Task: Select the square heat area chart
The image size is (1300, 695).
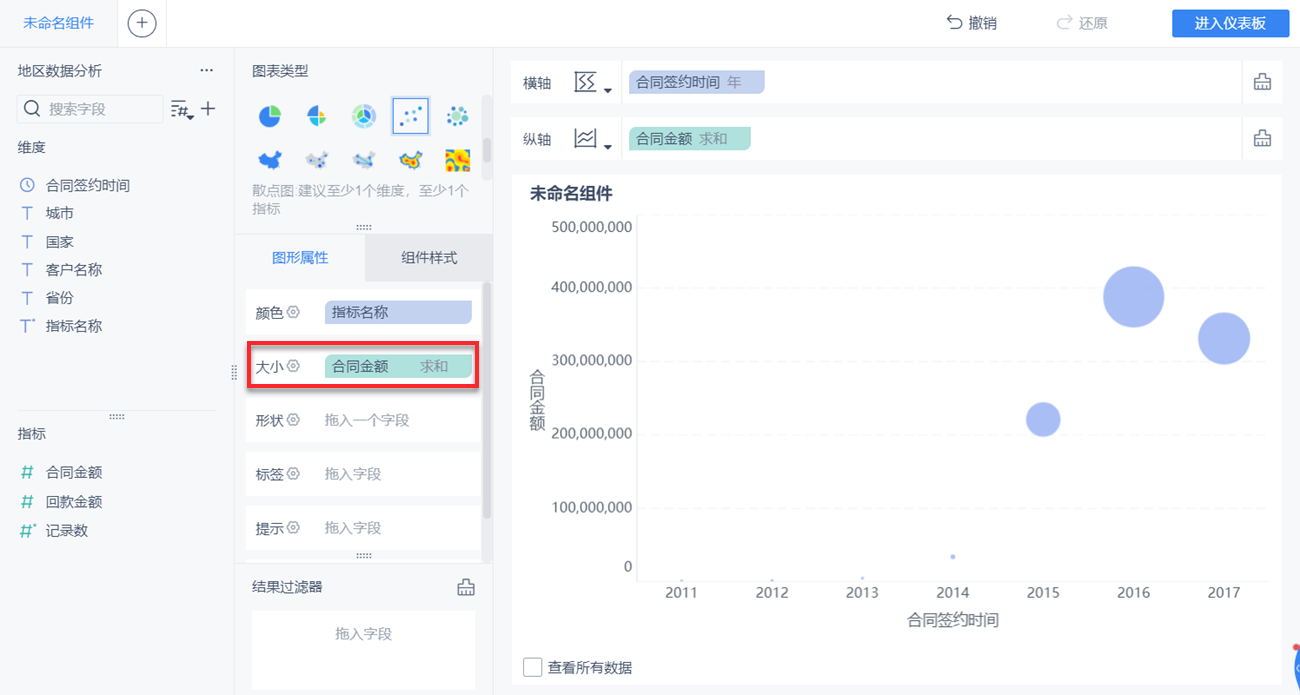Action: pyautogui.click(x=458, y=160)
